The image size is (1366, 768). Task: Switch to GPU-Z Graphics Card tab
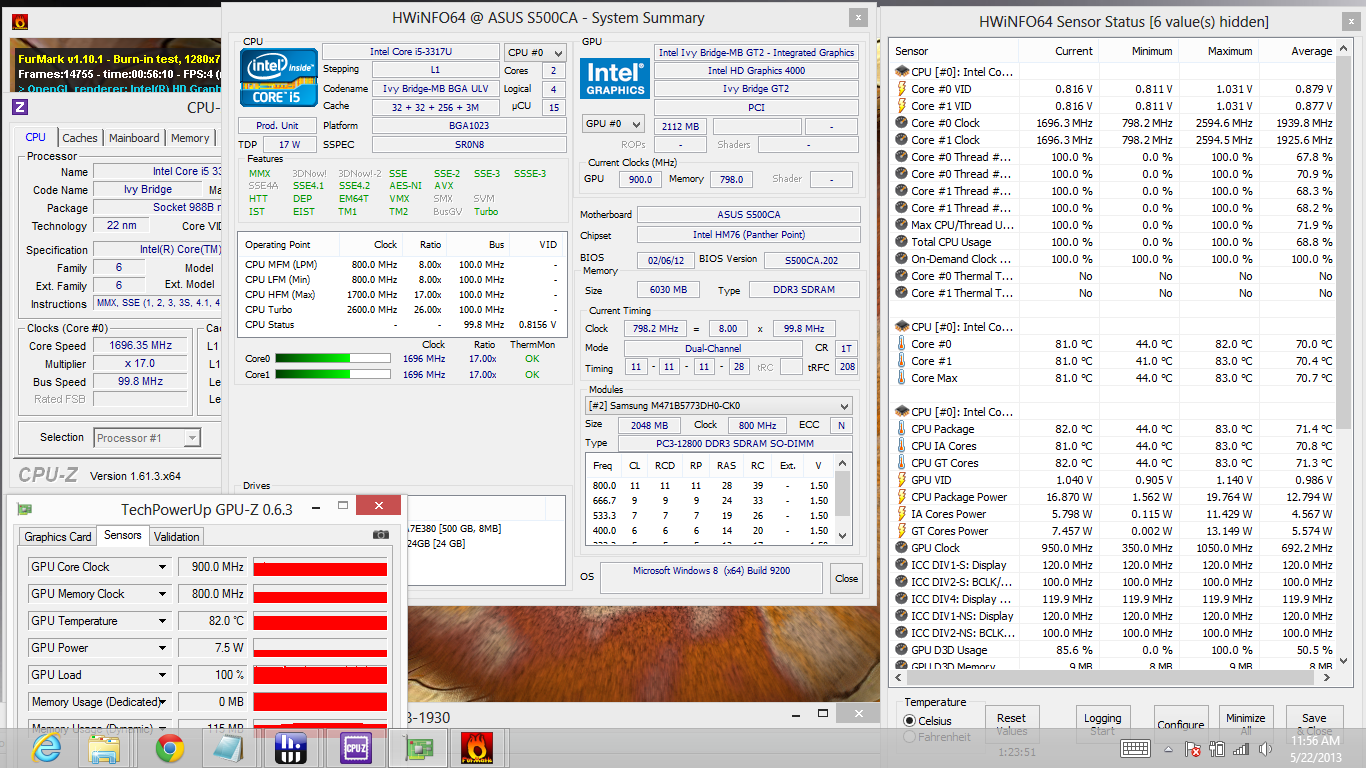58,537
